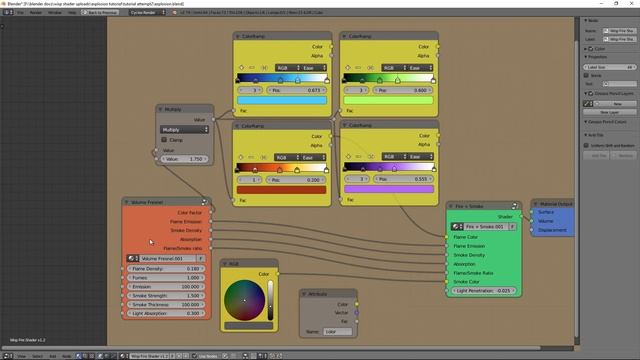Collapse the green ColorRamp node

344,36
